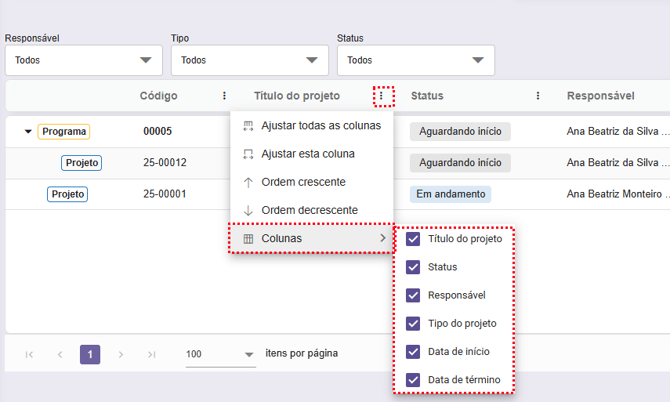
Task: Click page number 1 button
Action: point(90,354)
